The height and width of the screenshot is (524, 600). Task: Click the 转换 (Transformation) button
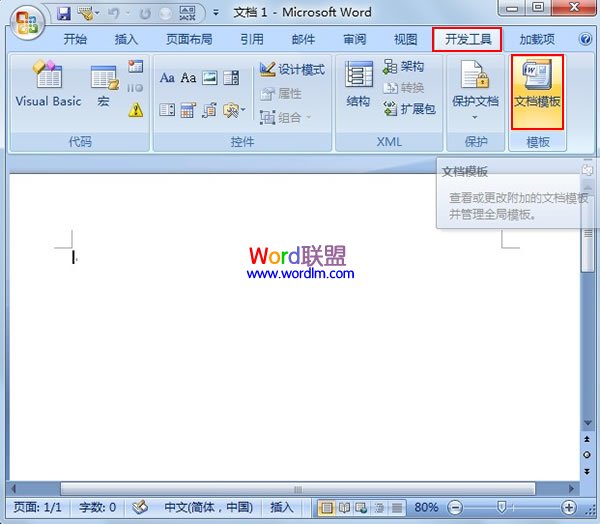(x=403, y=88)
